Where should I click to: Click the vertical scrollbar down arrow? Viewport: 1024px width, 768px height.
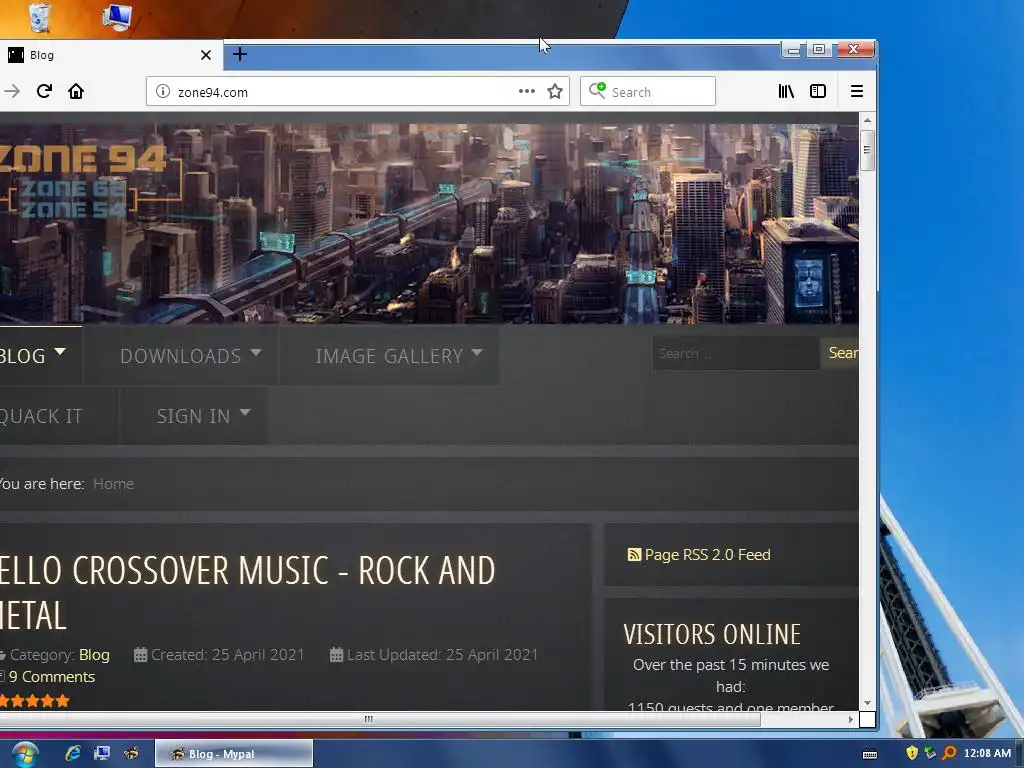pos(867,703)
